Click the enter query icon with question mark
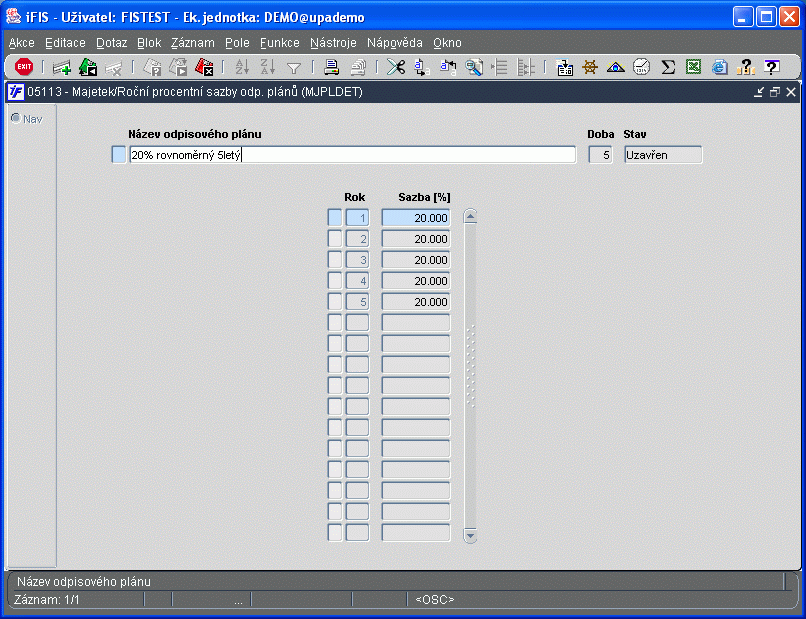806x619 pixels. (152, 67)
